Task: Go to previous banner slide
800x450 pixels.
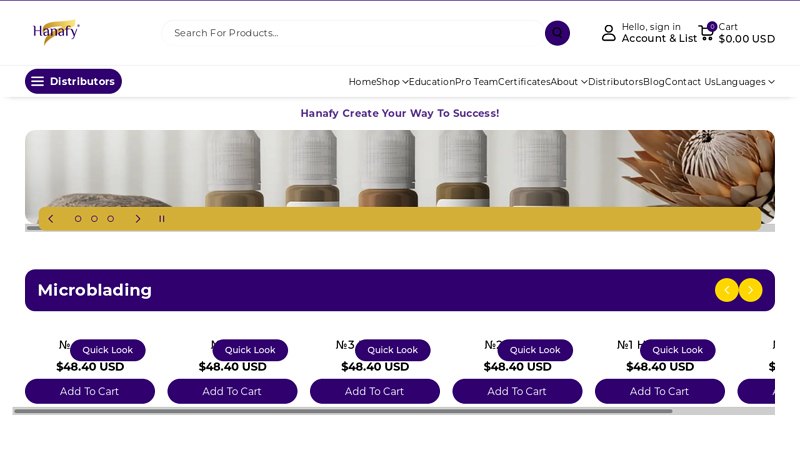Action: (x=51, y=219)
